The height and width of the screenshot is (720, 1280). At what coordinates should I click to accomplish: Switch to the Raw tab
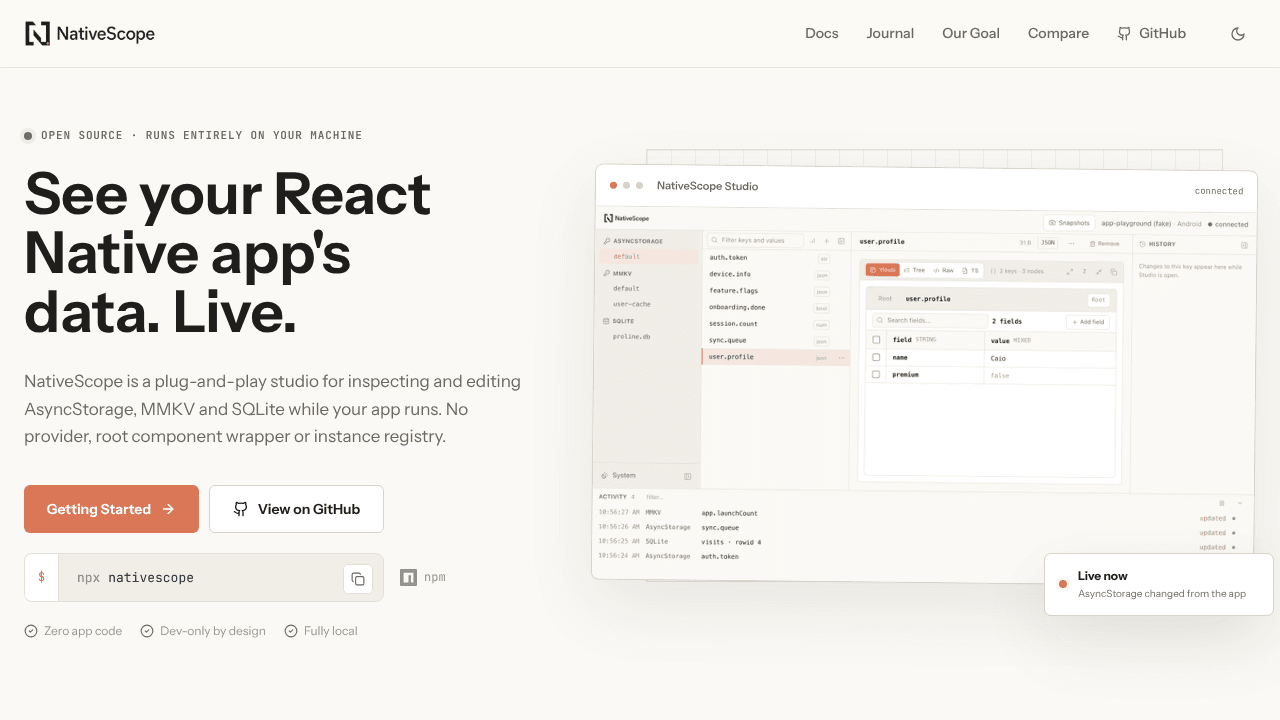pos(943,270)
